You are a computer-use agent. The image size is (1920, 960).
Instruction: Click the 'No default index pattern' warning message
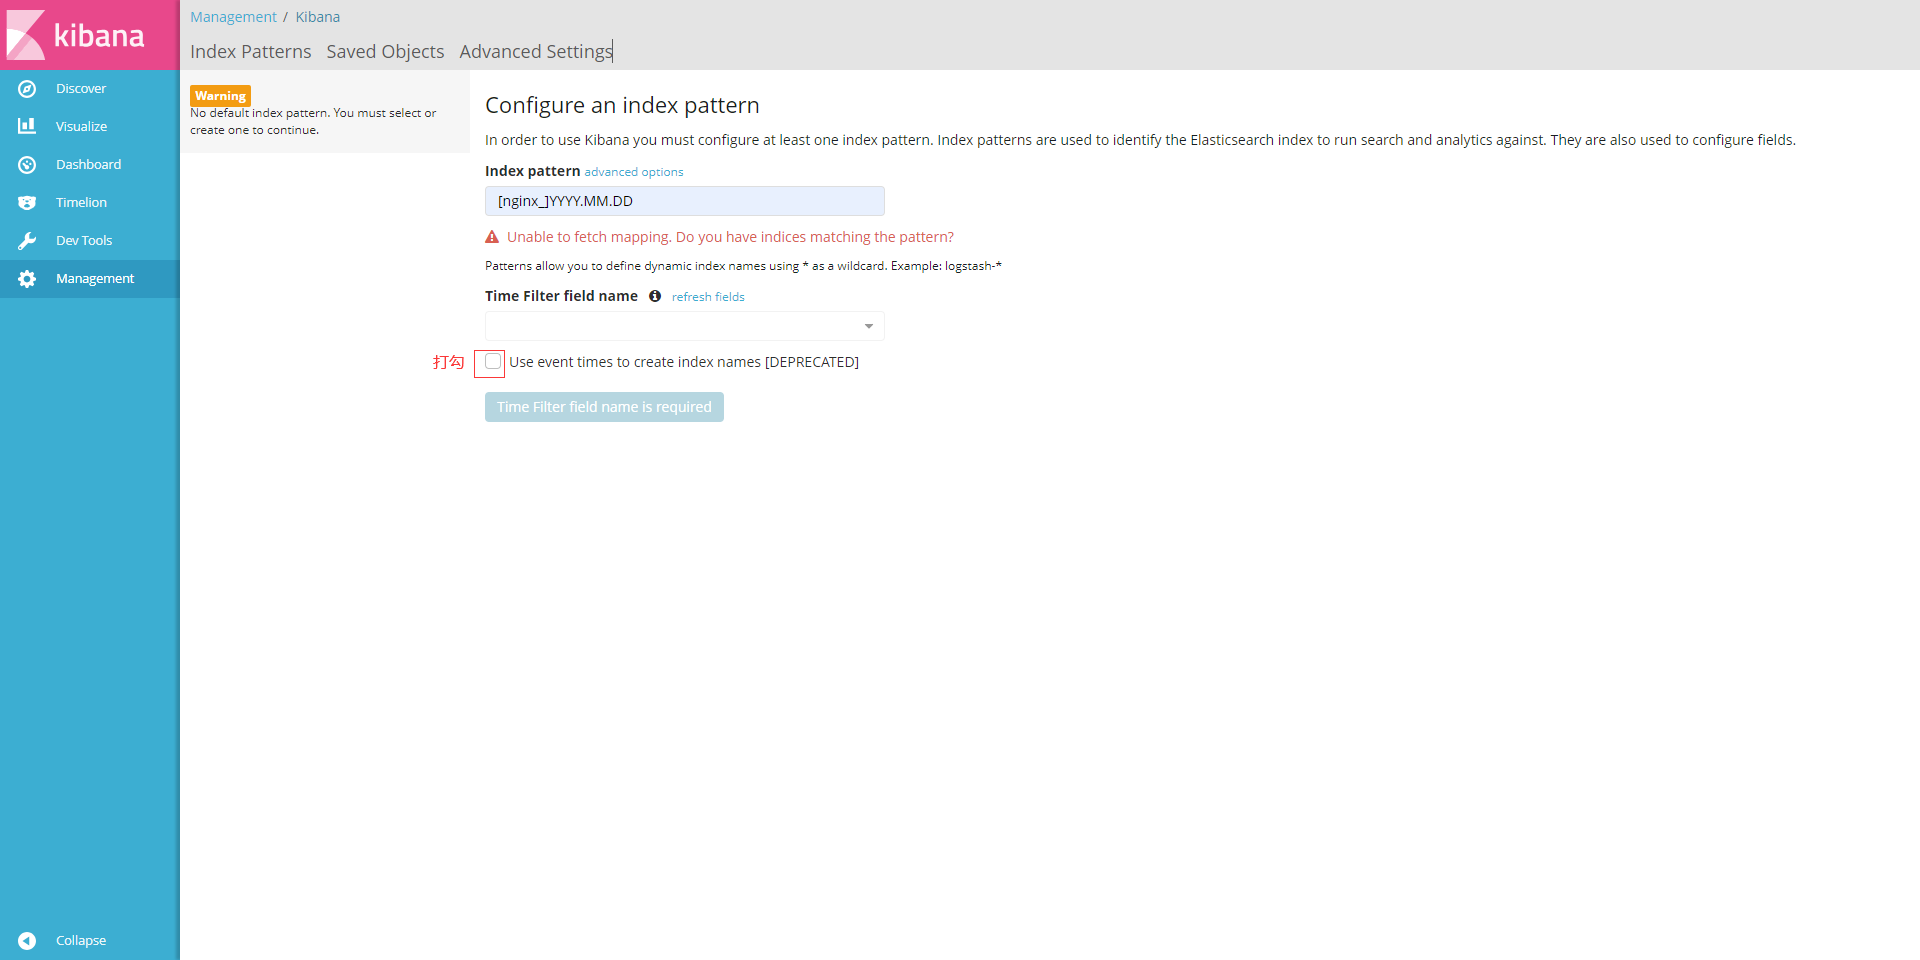[x=313, y=122]
